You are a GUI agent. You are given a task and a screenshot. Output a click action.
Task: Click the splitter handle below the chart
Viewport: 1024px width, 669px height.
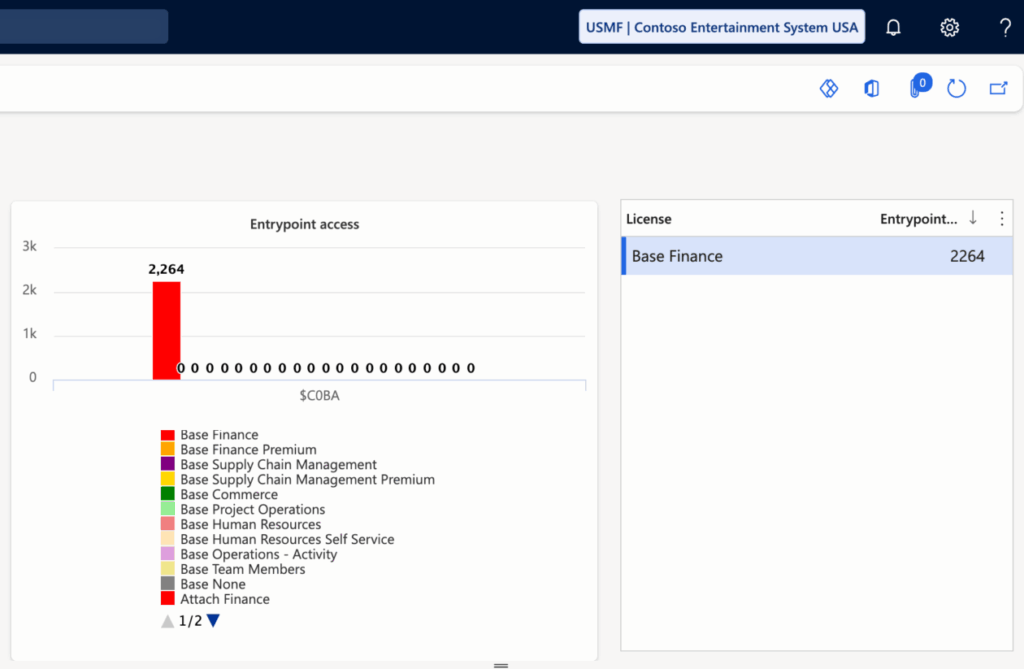[x=501, y=665]
